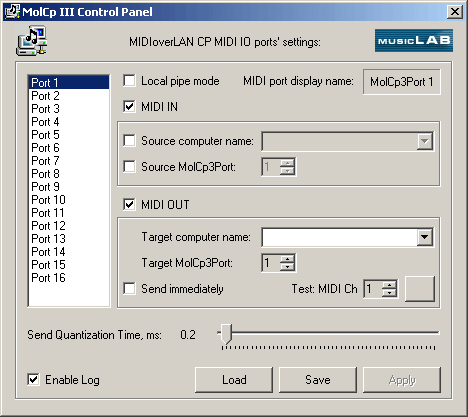Expand the Source computer name dropdown arrow
This screenshot has height=417, width=468.
pyautogui.click(x=424, y=141)
